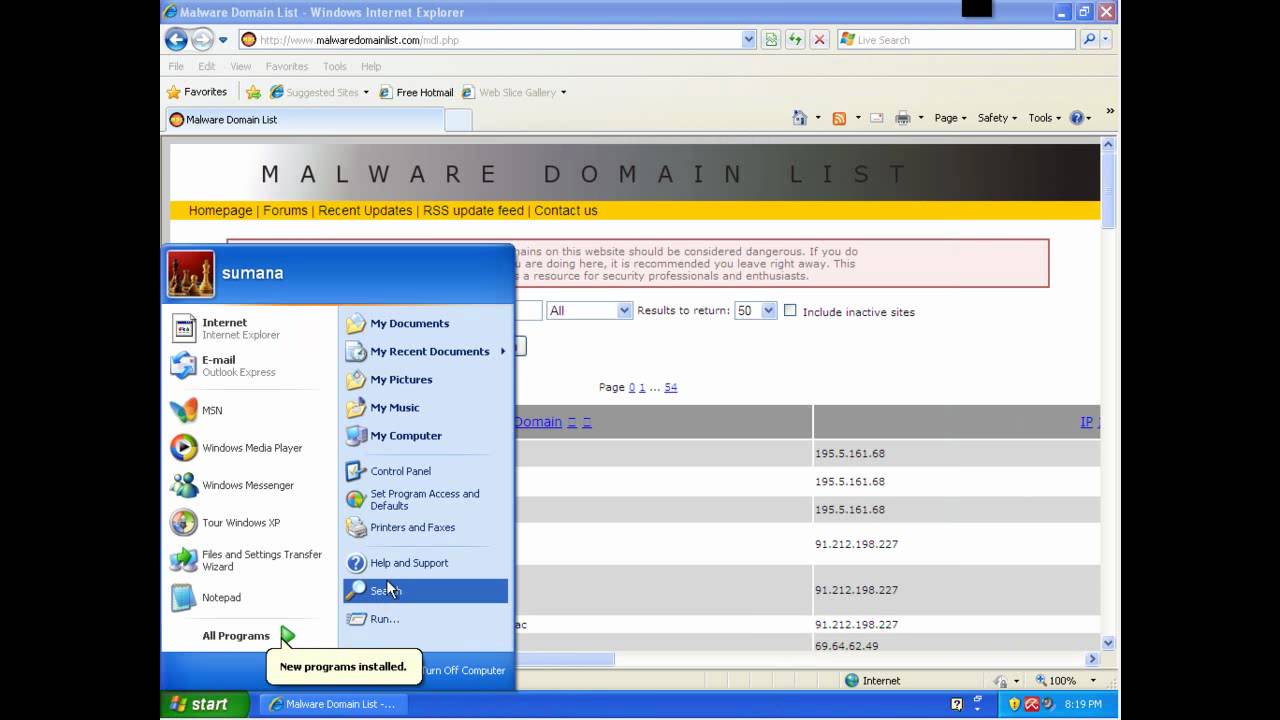The height and width of the screenshot is (720, 1280).
Task: Click the Domain column header link
Action: pos(538,422)
